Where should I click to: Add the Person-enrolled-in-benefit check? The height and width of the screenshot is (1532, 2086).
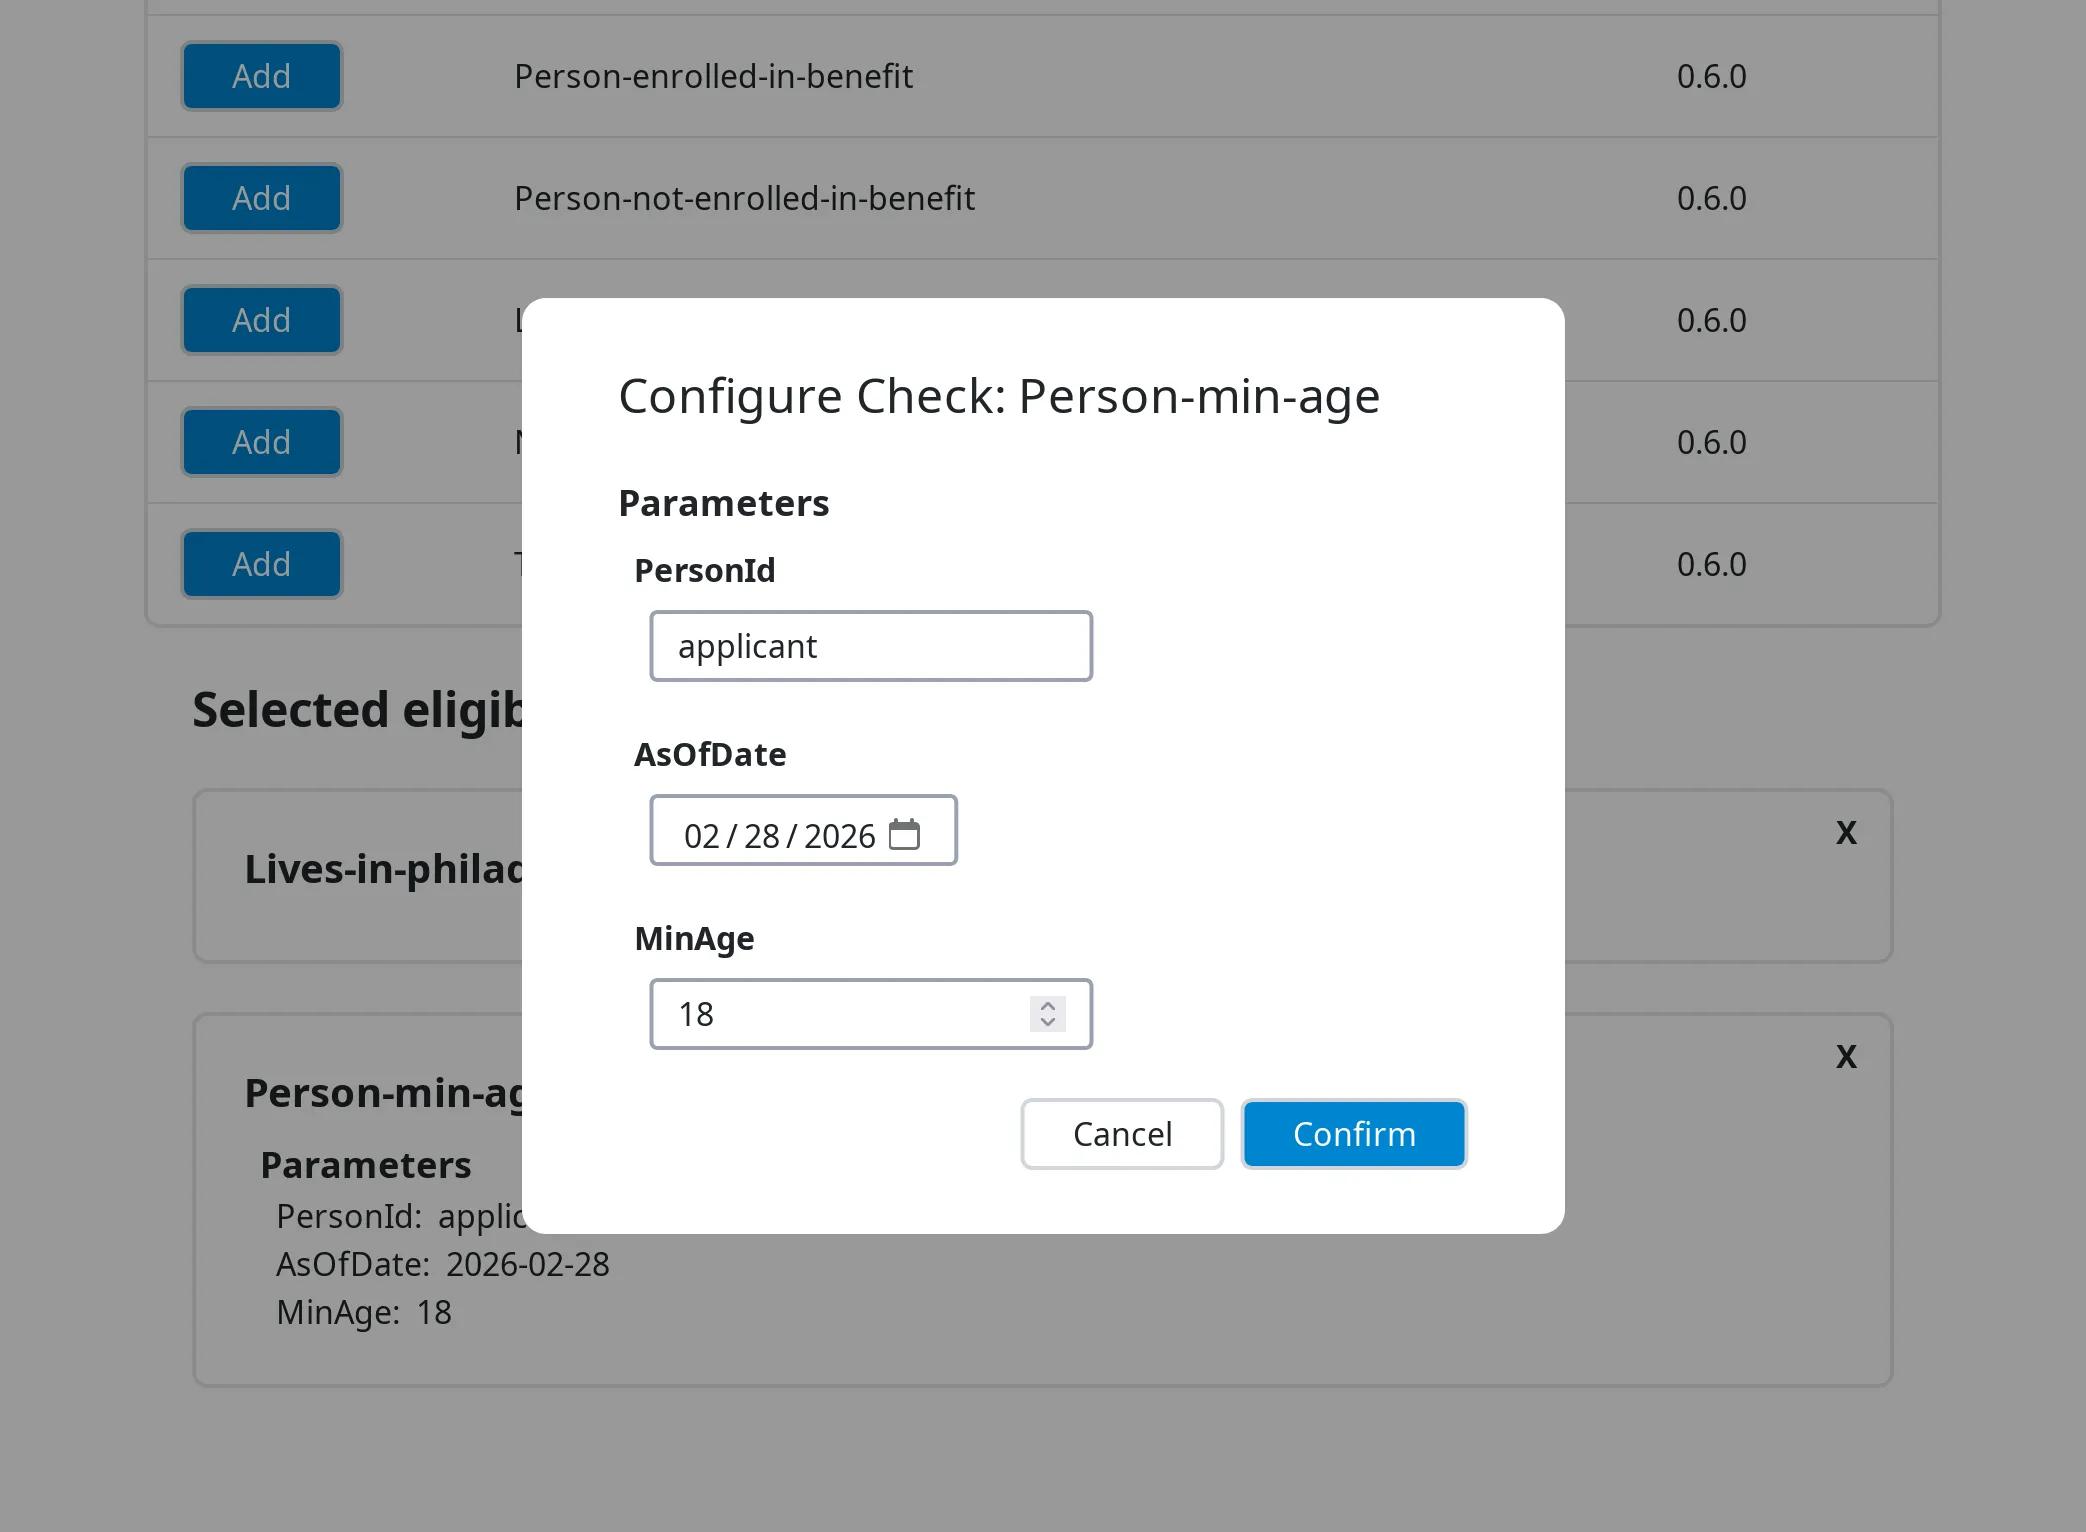(261, 75)
